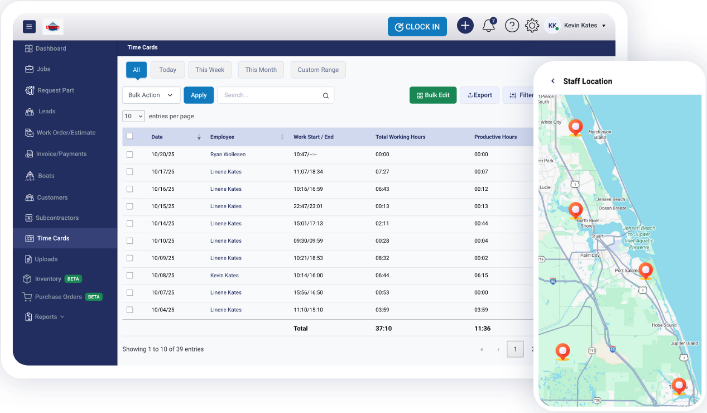The width and height of the screenshot is (707, 413).
Task: Click the Search input field
Action: (268, 96)
